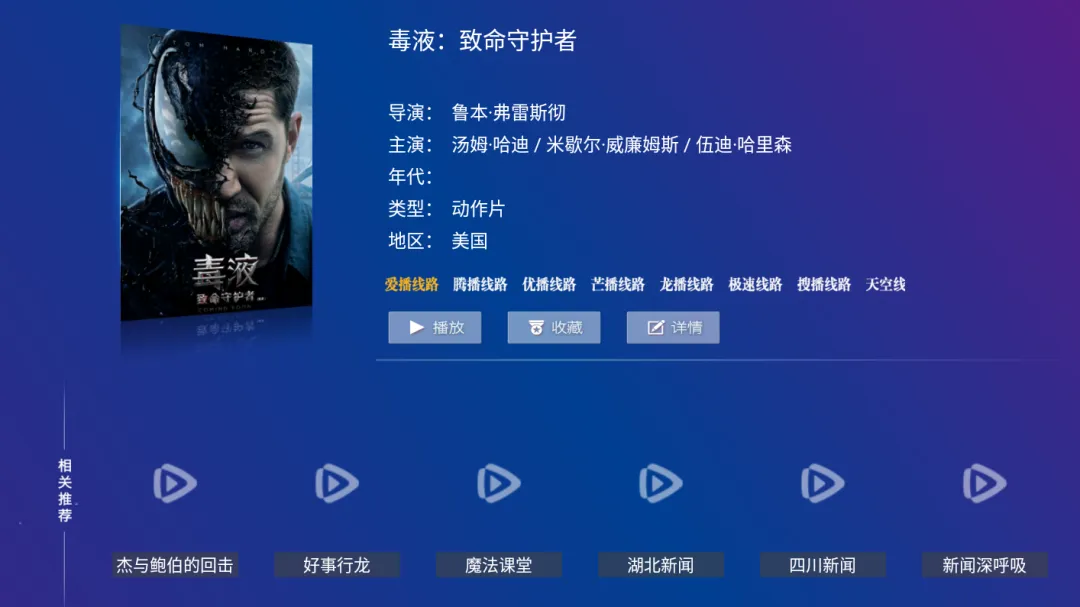The height and width of the screenshot is (607, 1080).
Task: Click the Venom movie poster
Action: (216, 174)
